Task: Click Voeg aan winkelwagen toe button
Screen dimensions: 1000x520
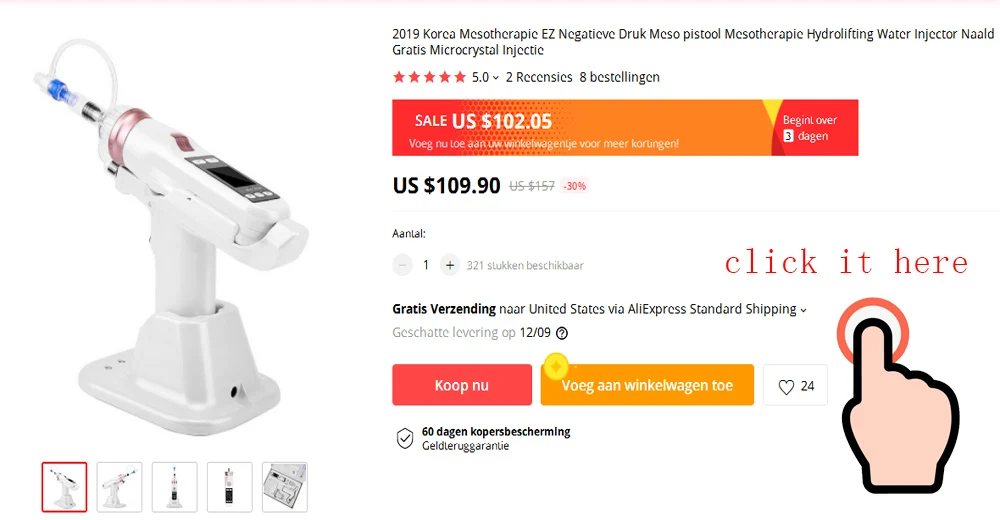Action: click(647, 385)
